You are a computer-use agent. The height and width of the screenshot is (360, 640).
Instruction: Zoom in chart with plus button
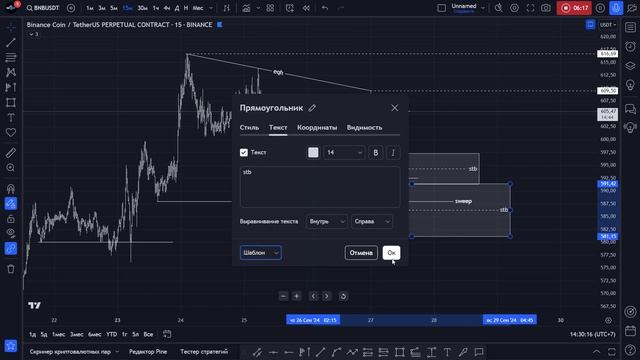pos(297,296)
